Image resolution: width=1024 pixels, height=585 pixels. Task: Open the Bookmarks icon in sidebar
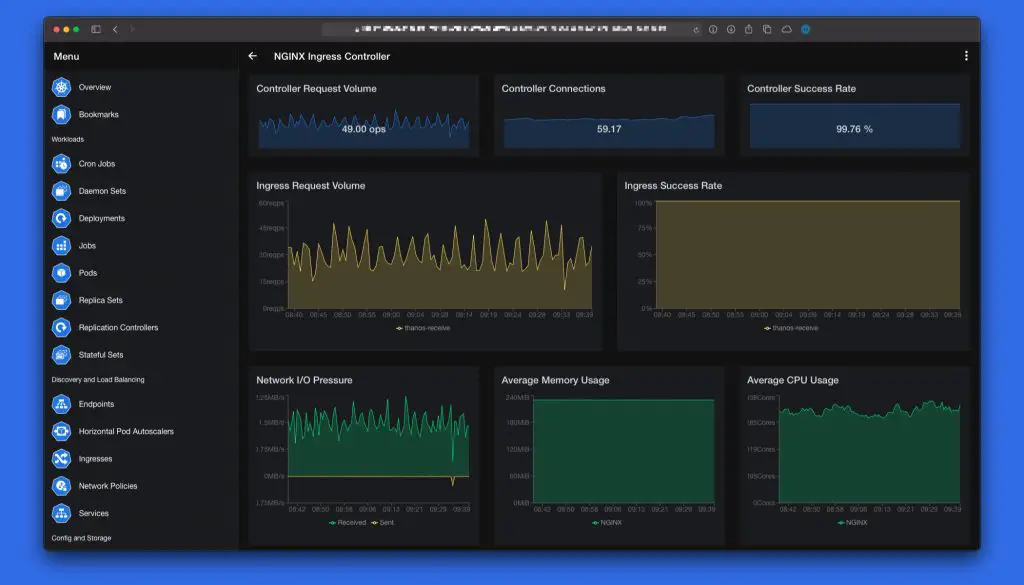click(x=61, y=114)
